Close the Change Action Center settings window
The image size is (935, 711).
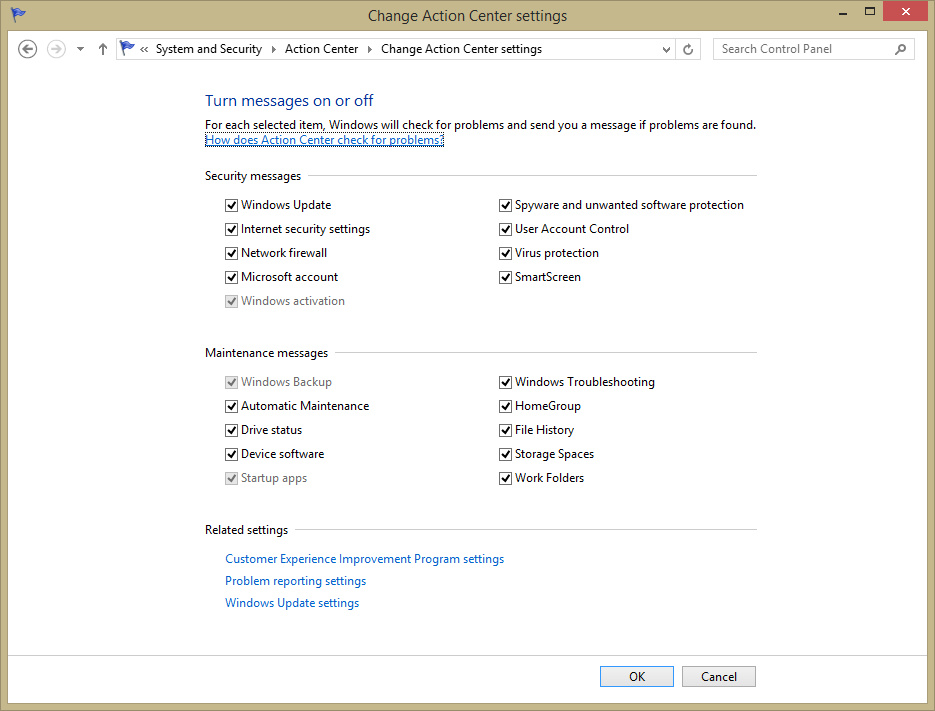(905, 11)
